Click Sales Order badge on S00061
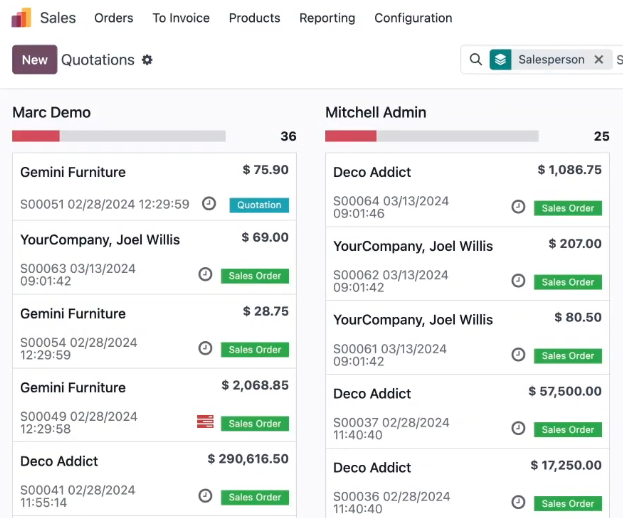 pos(568,356)
